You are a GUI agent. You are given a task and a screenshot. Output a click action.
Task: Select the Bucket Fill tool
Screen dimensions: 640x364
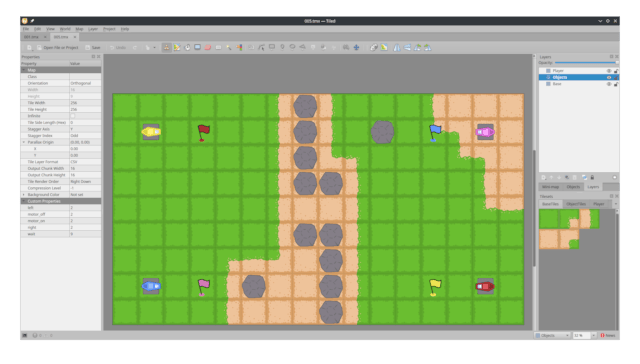tap(187, 48)
